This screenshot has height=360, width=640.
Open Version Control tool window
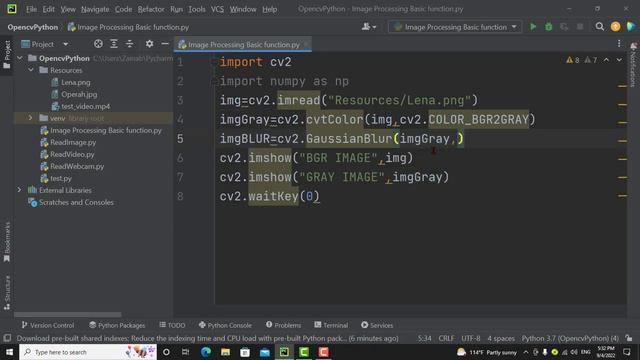[48, 325]
